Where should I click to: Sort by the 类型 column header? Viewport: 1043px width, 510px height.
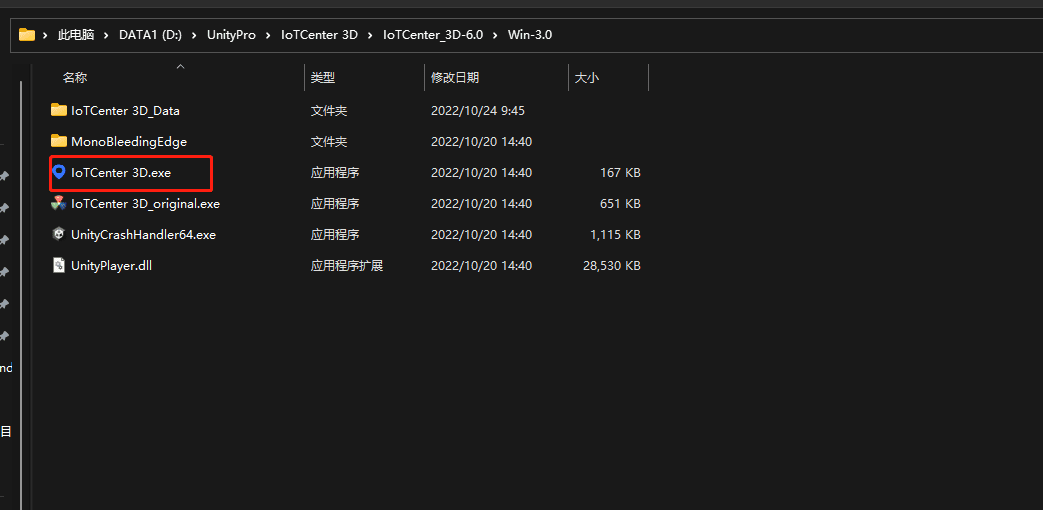[x=323, y=78]
